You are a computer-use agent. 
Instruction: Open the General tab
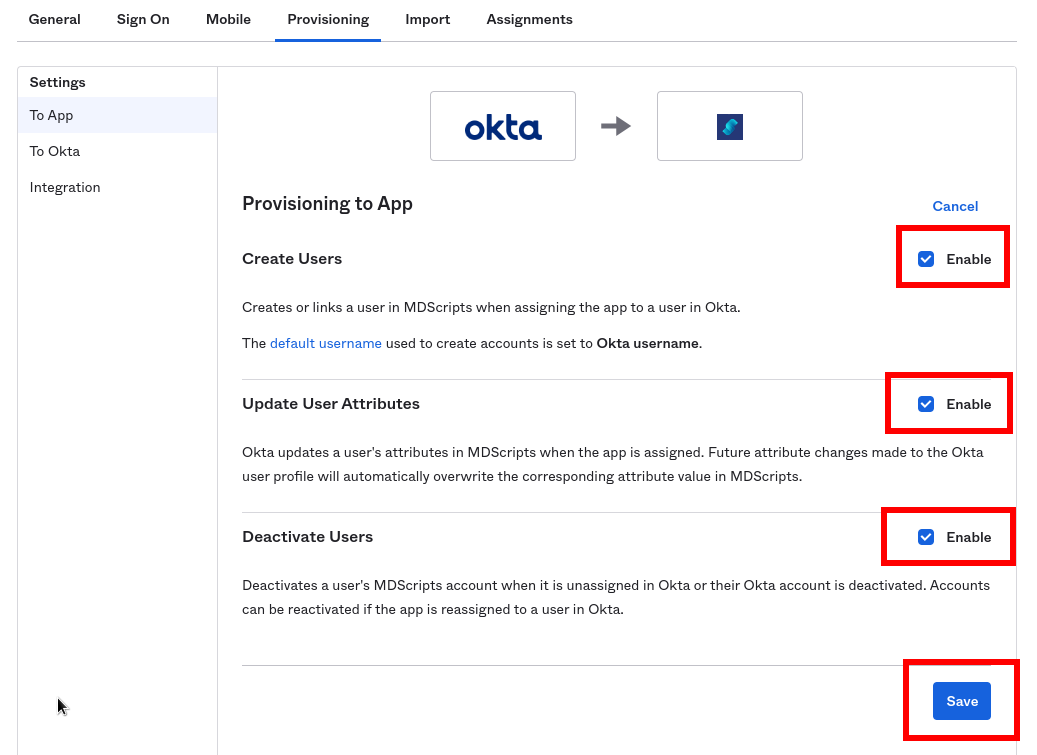[54, 19]
